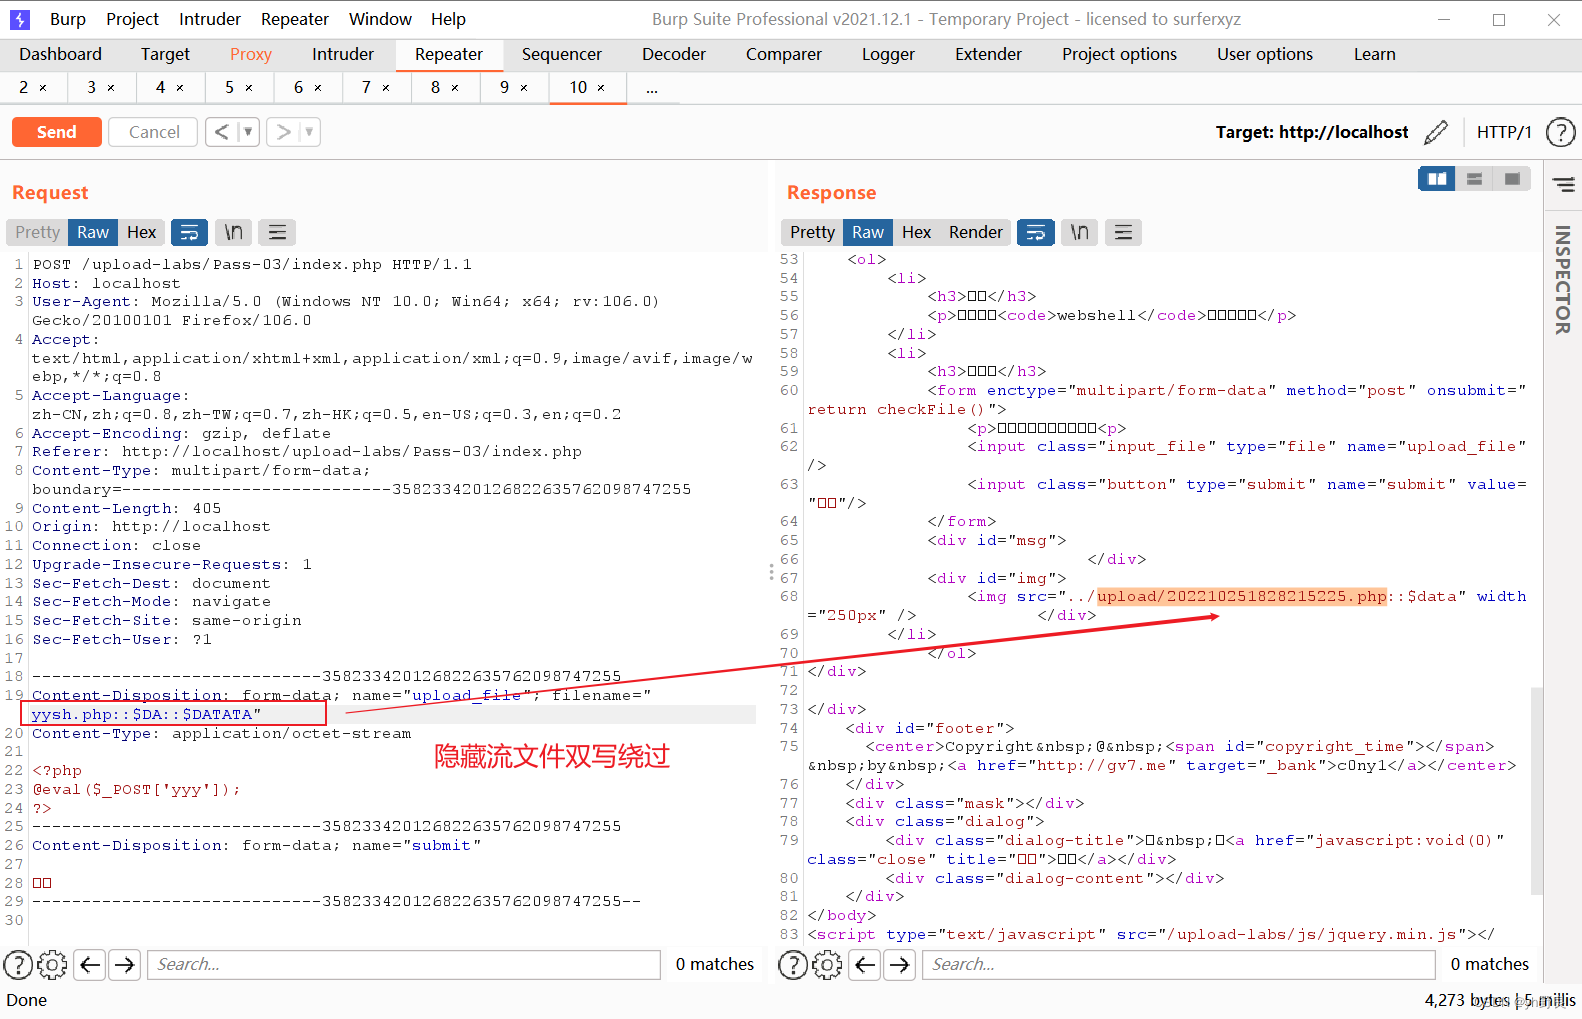Open the Project menu
The image size is (1582, 1019).
point(132,19)
